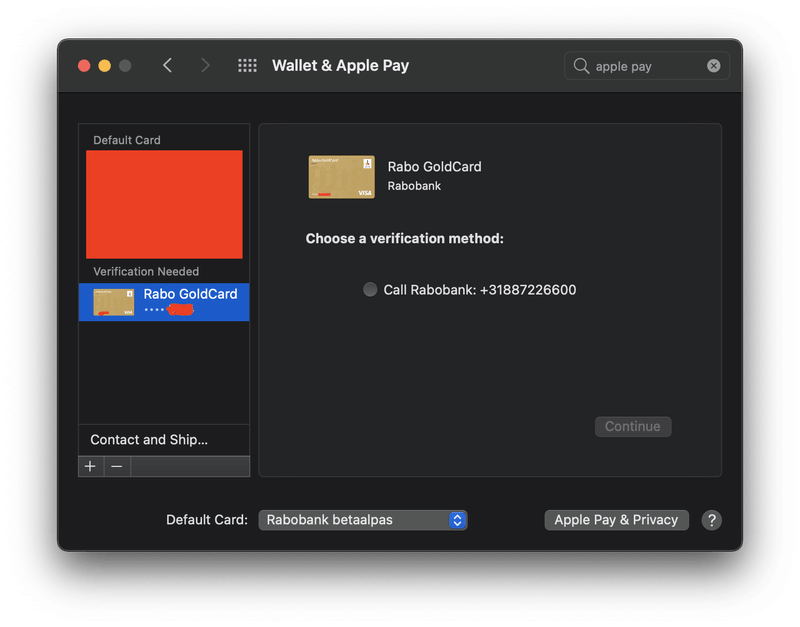
Task: Open help with the question mark button
Action: pyautogui.click(x=711, y=520)
